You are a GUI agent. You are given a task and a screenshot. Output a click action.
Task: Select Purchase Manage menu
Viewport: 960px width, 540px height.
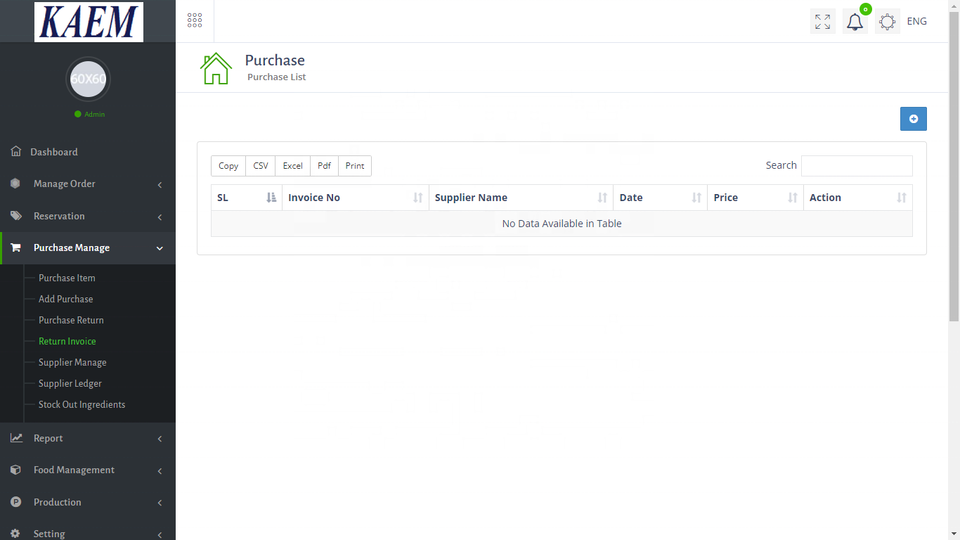(72, 248)
